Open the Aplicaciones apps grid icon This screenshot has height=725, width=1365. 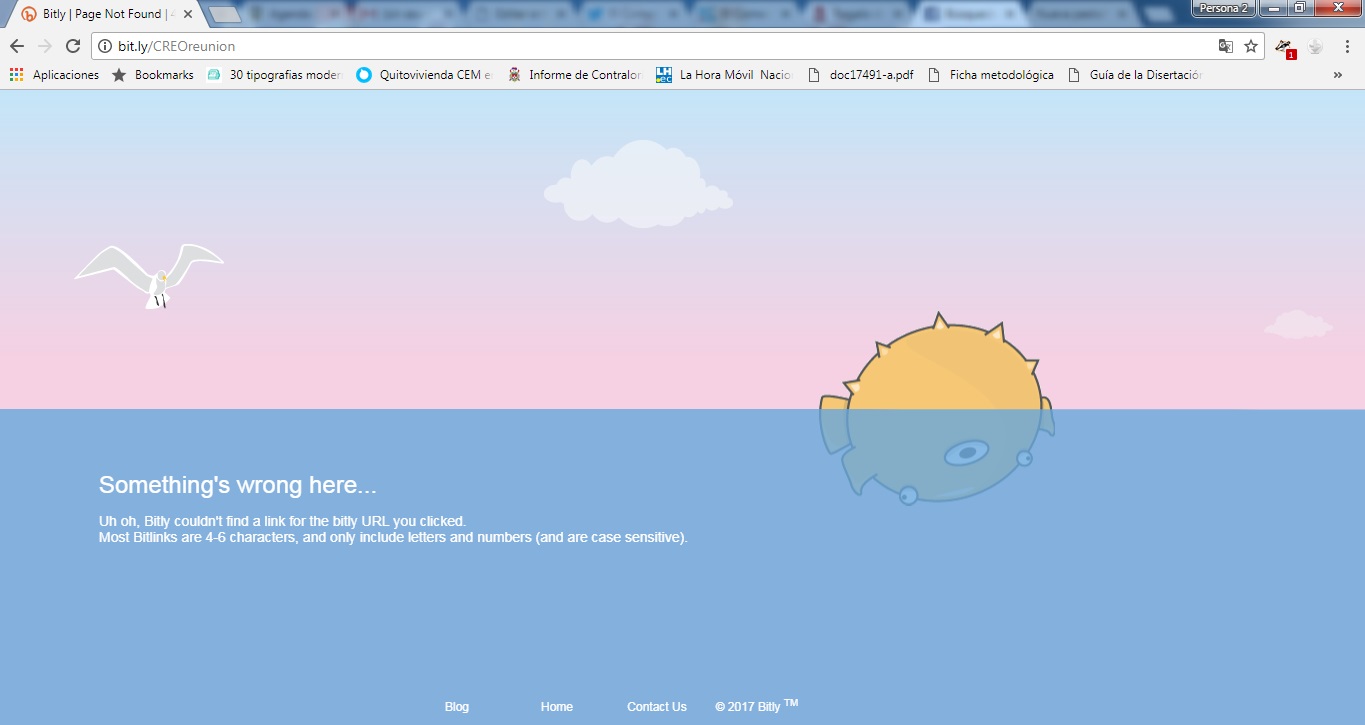click(16, 75)
